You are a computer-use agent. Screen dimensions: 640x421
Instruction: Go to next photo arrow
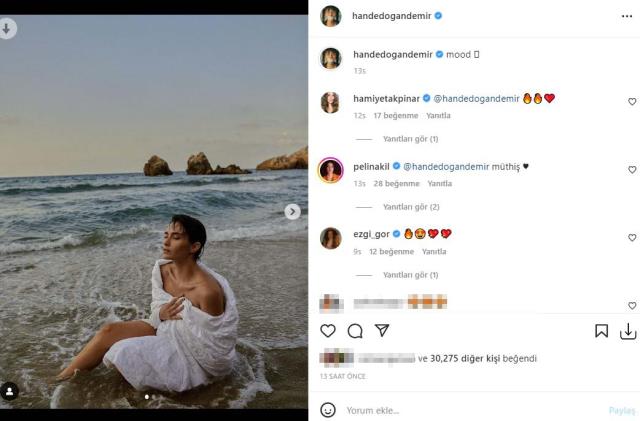pos(292,212)
